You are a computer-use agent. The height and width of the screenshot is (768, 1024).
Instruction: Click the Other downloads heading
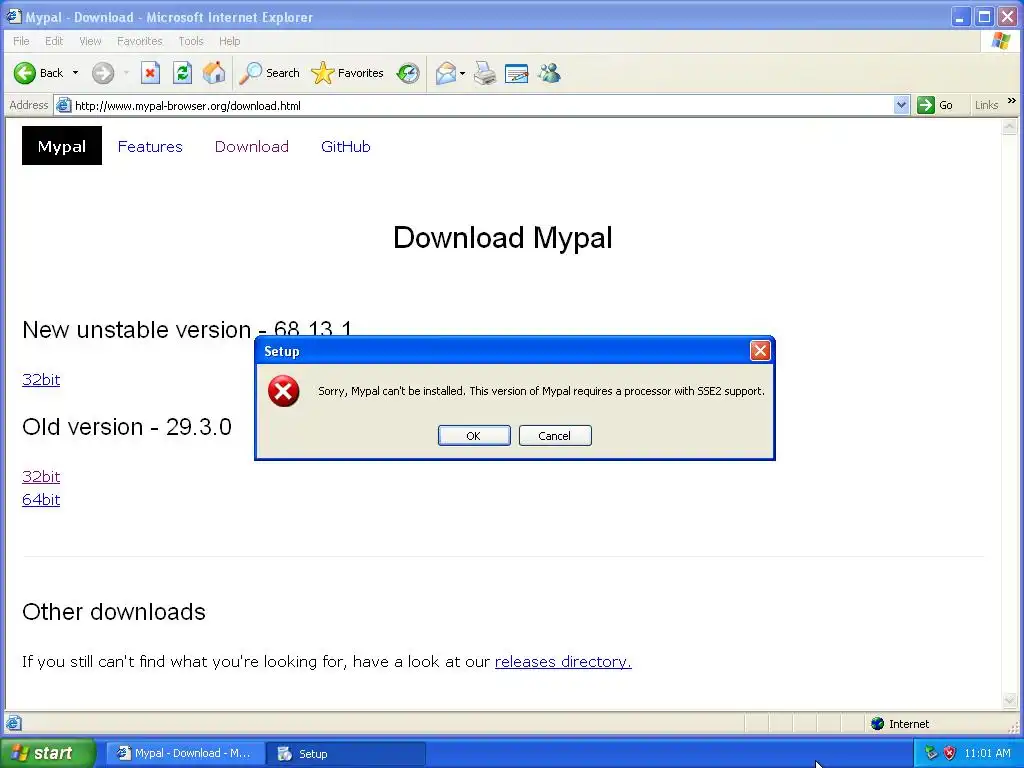click(114, 612)
